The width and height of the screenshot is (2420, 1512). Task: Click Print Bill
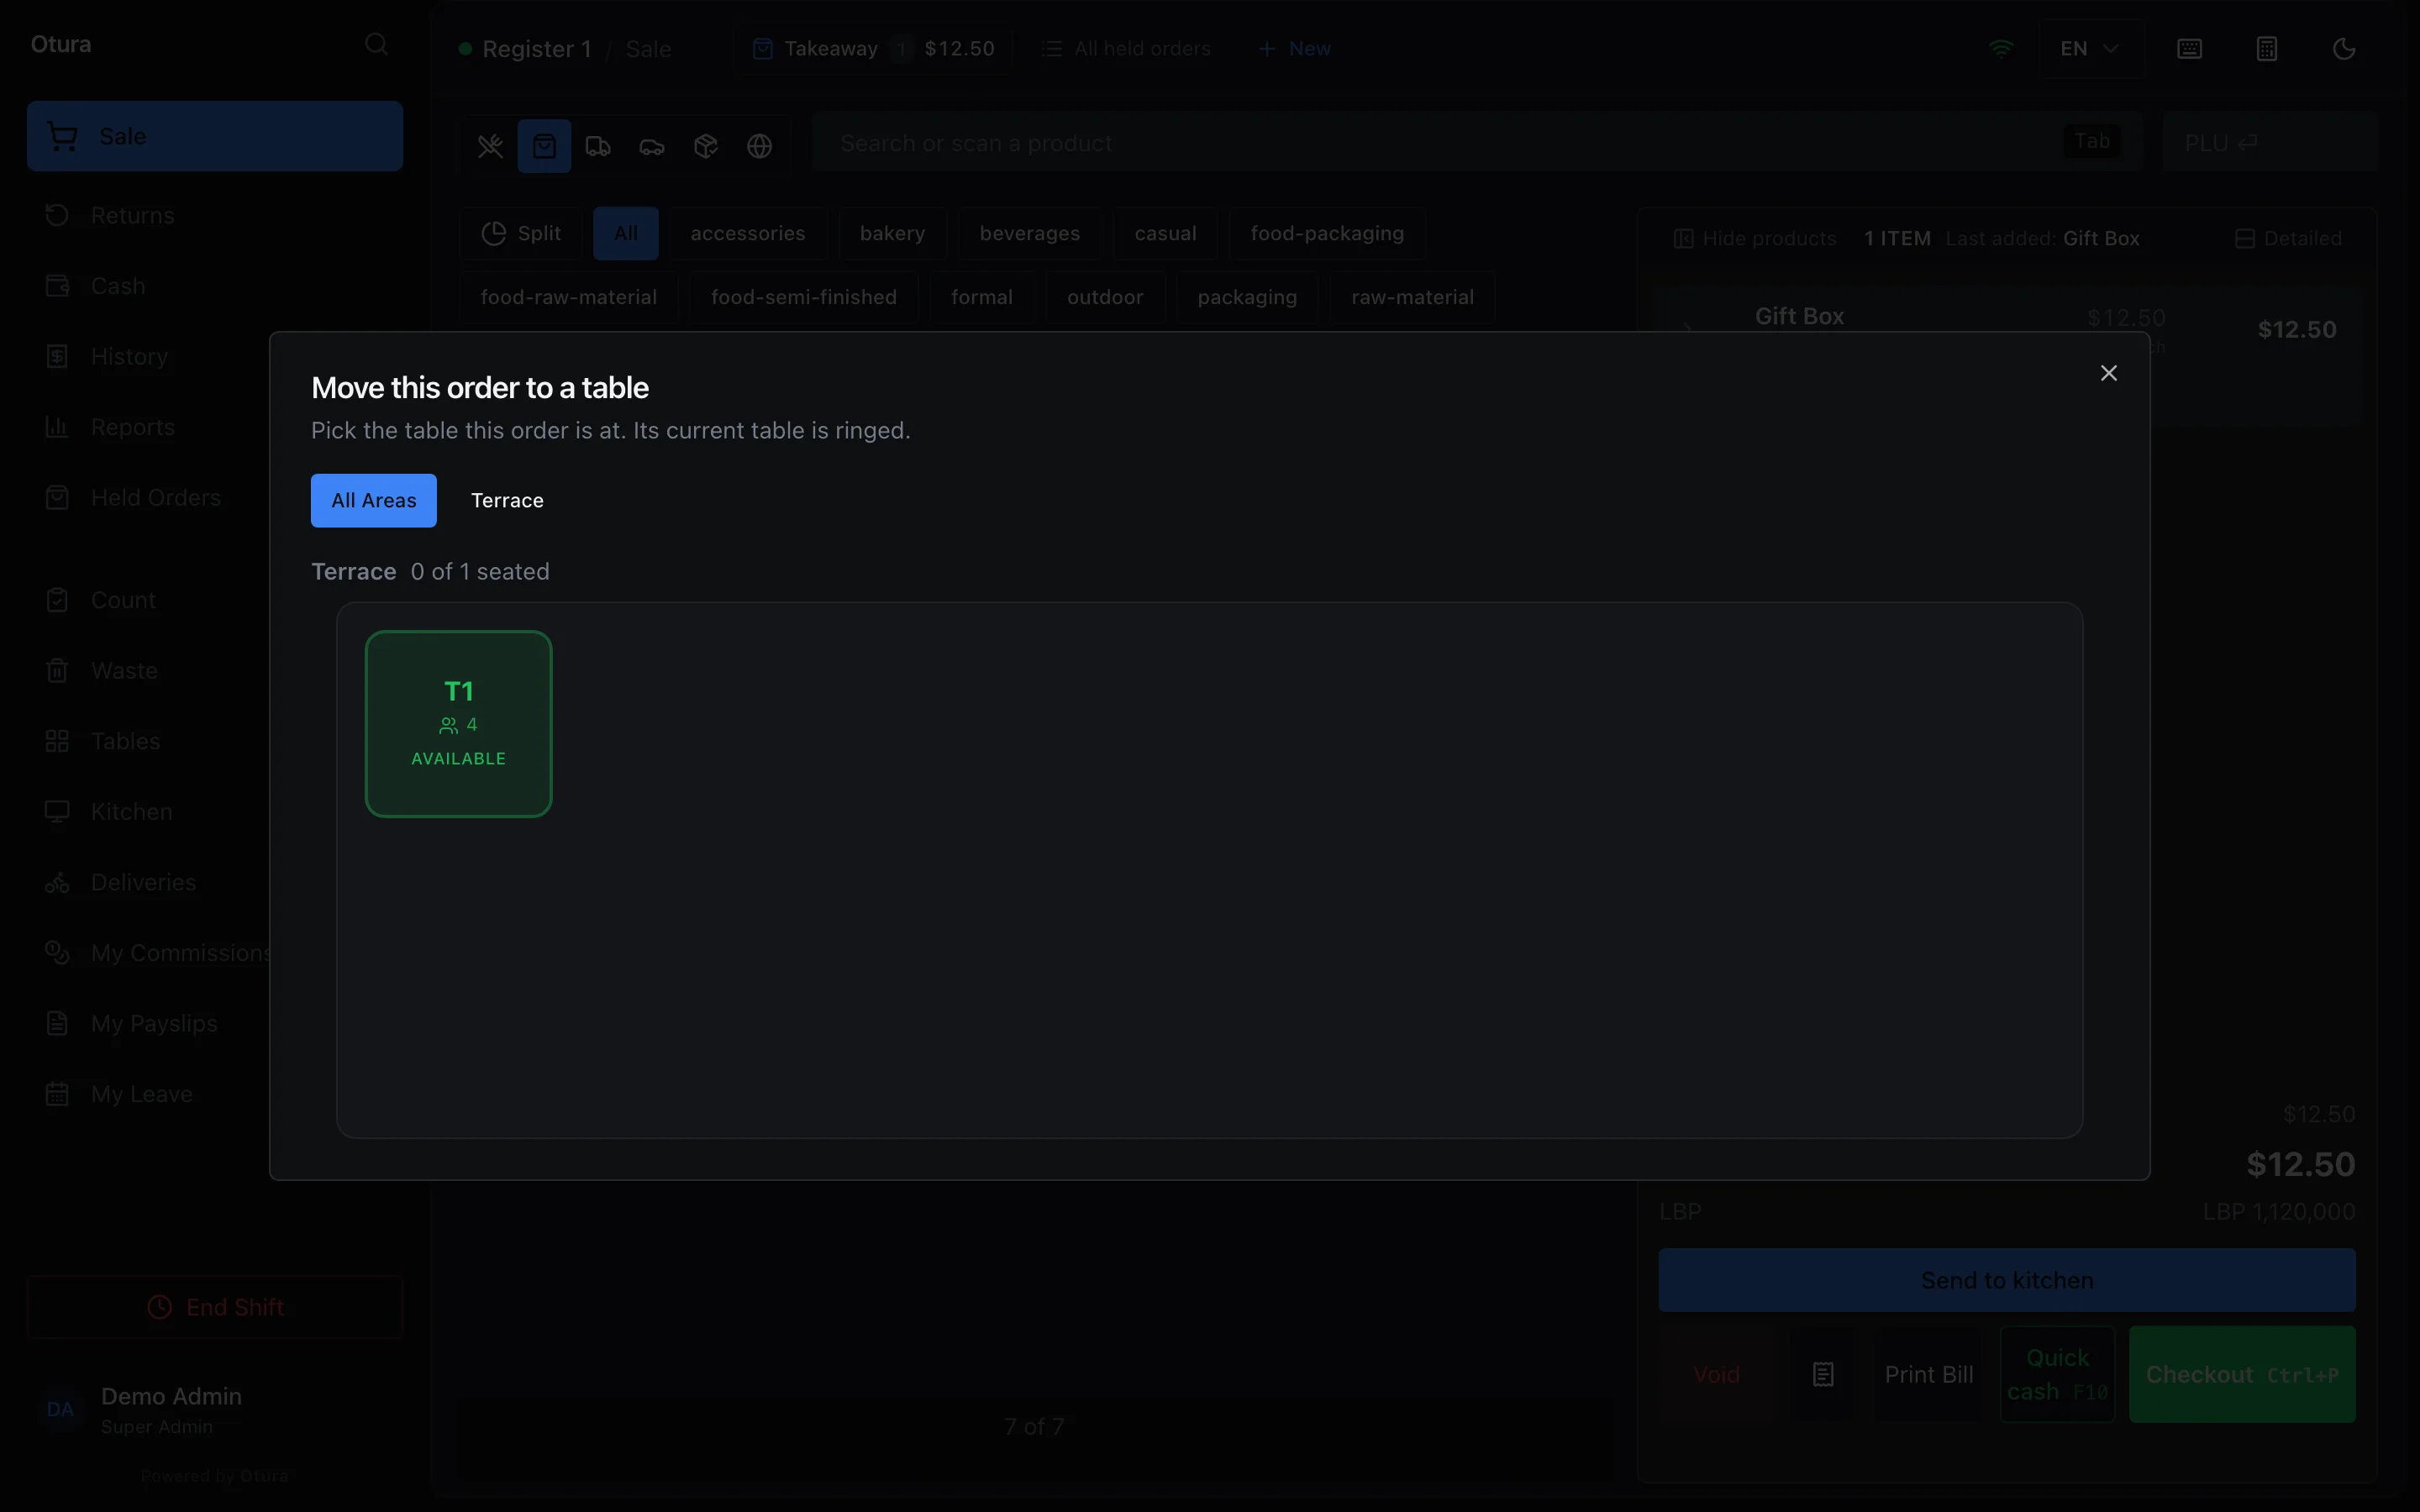(x=1929, y=1375)
